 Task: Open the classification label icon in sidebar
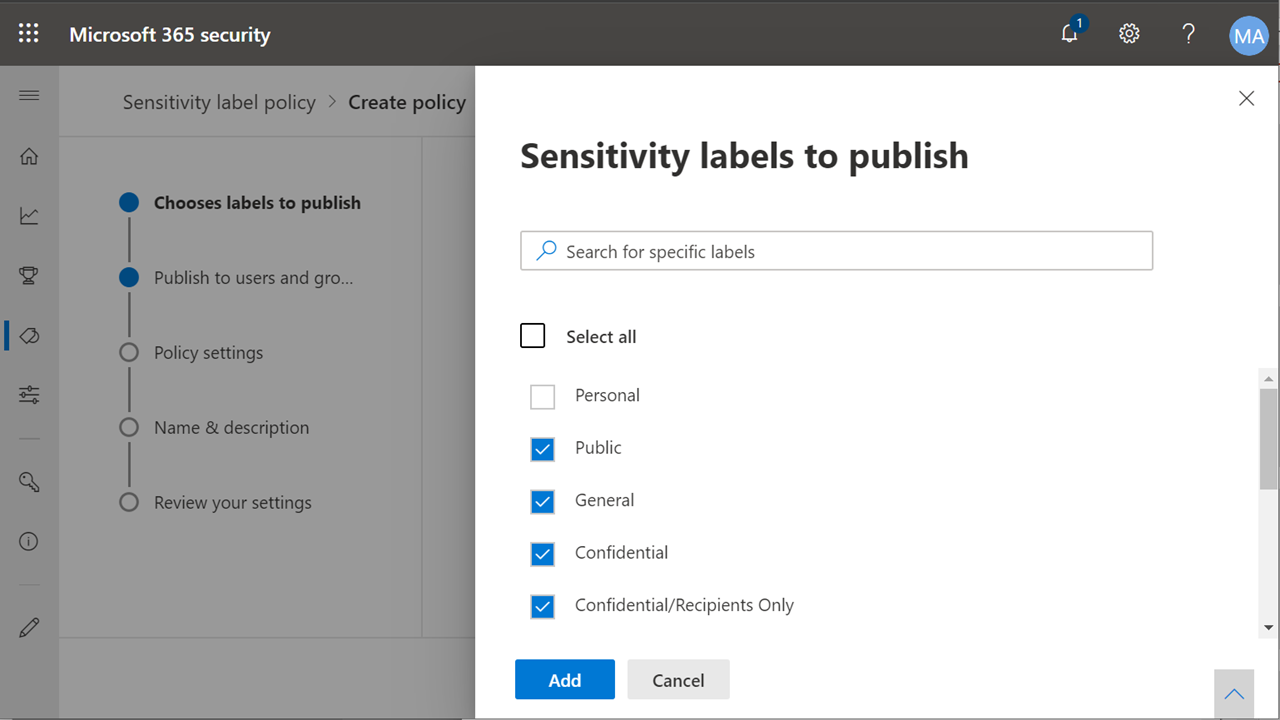coord(29,335)
